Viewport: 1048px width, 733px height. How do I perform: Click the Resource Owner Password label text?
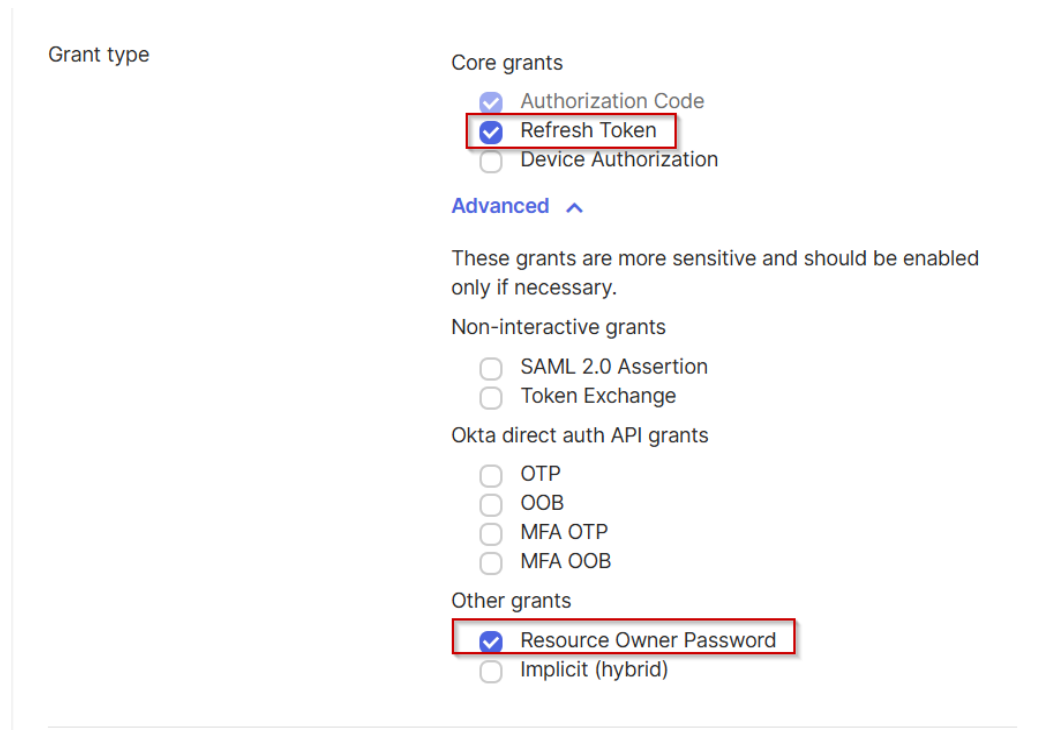[x=648, y=640]
